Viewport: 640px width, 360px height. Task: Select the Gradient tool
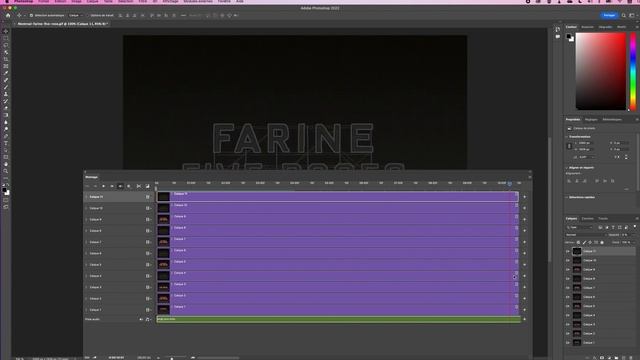point(6,115)
